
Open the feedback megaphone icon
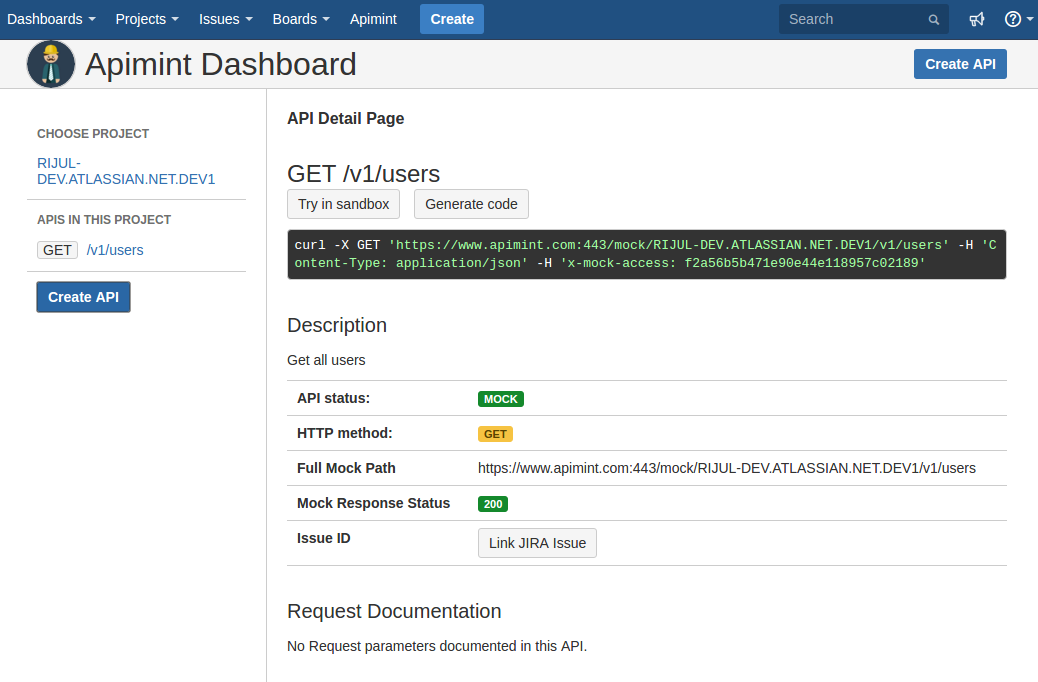click(x=977, y=19)
